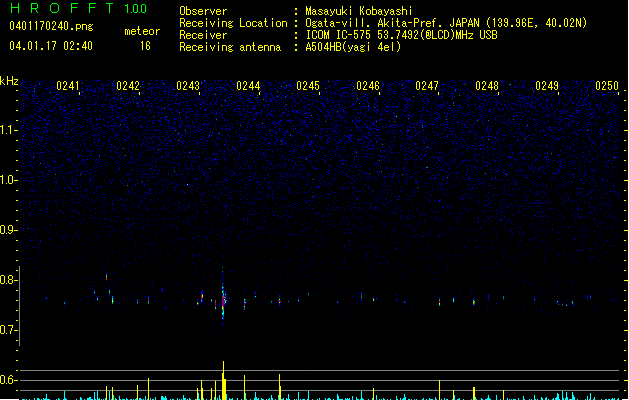Screen dimensions: 629x400
Task: Select the file name 0401170240.png
Action: click(x=51, y=26)
